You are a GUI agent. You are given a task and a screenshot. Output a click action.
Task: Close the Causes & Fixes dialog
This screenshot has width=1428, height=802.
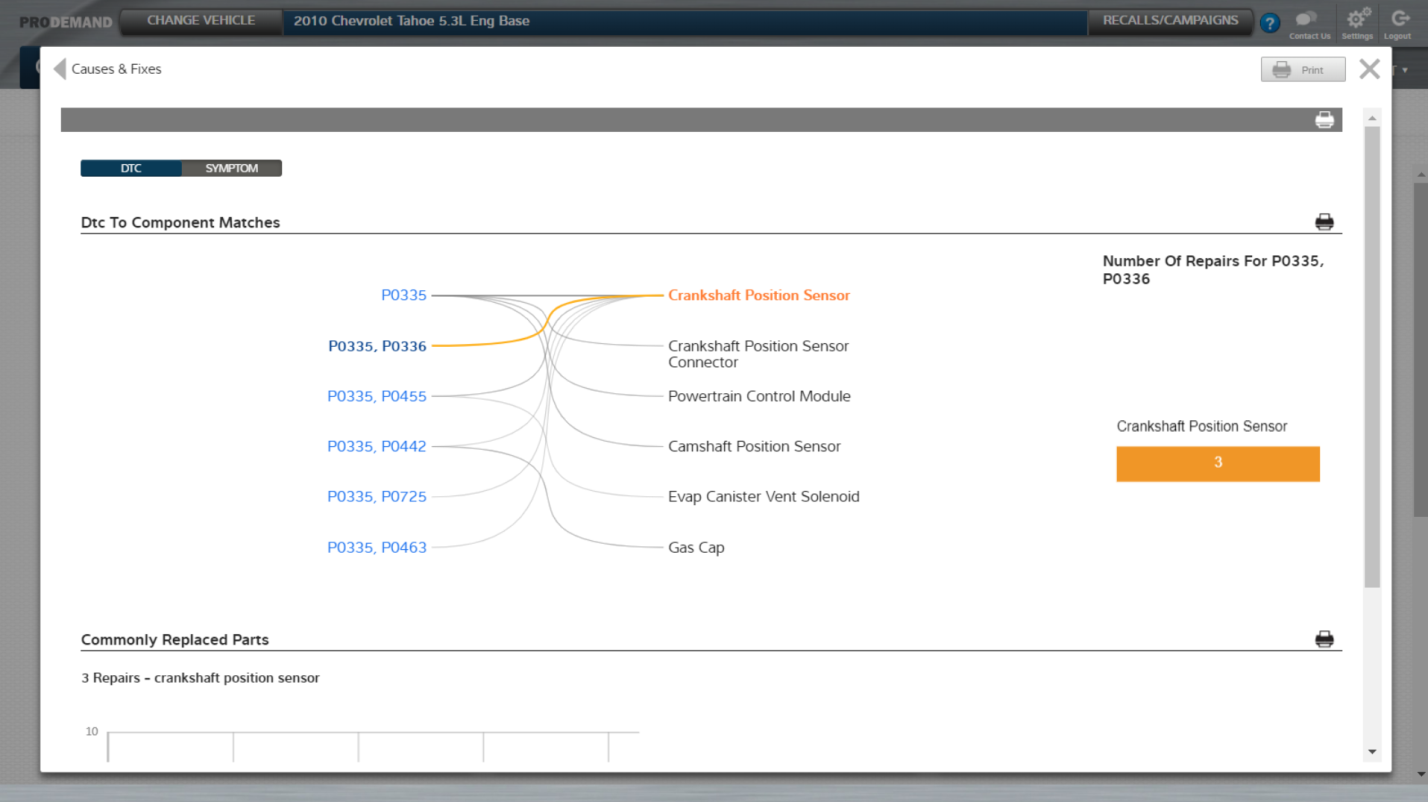1369,69
